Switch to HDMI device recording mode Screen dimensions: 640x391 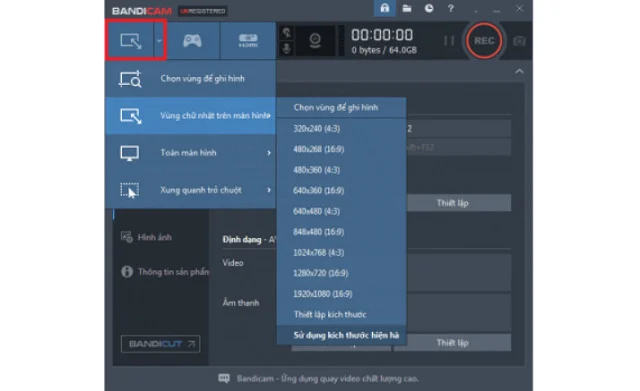click(248, 41)
